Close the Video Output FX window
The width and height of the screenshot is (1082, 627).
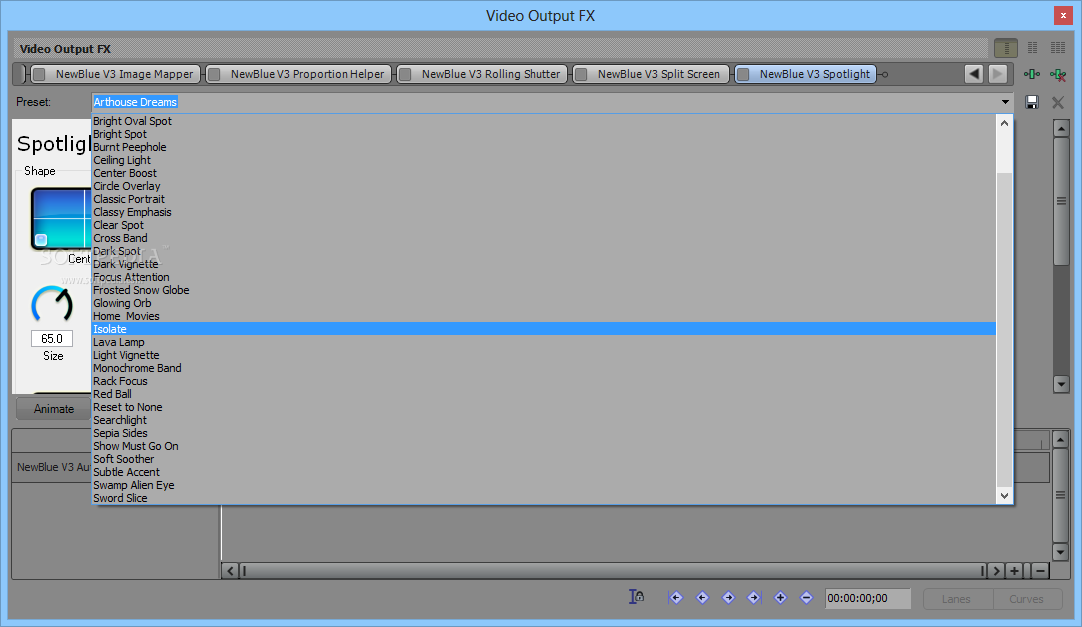click(1063, 16)
